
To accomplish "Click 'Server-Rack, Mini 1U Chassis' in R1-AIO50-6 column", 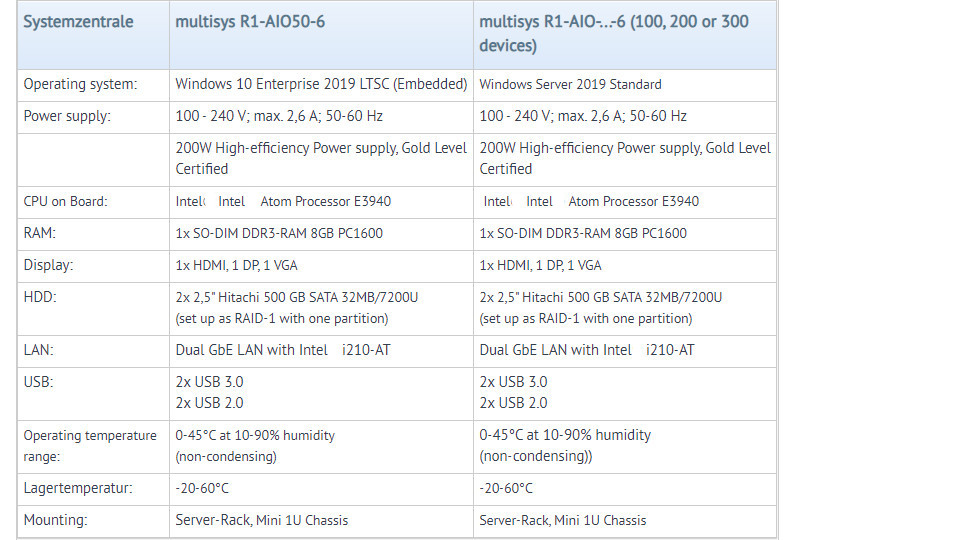I will click(261, 520).
